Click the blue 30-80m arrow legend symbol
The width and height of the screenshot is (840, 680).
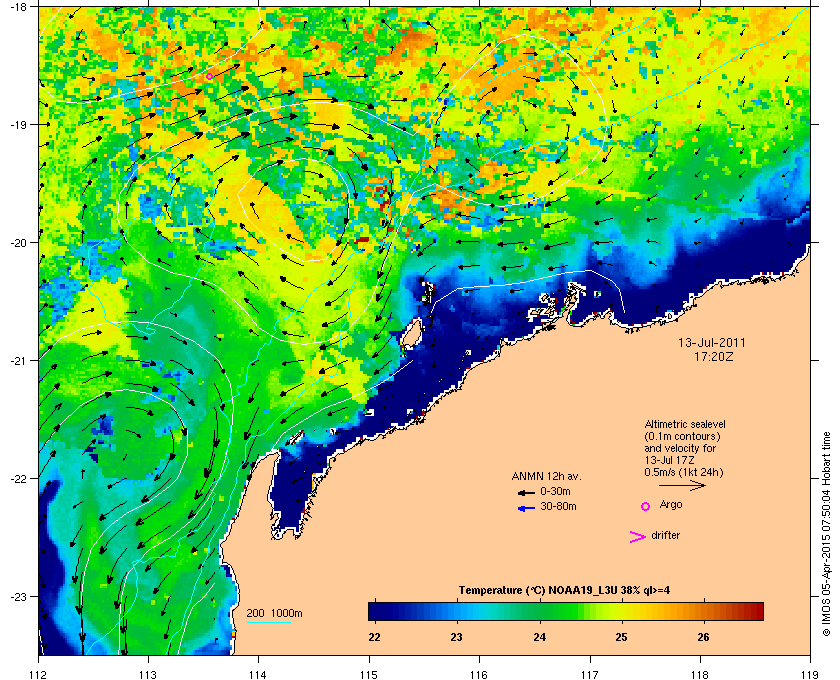[x=526, y=508]
